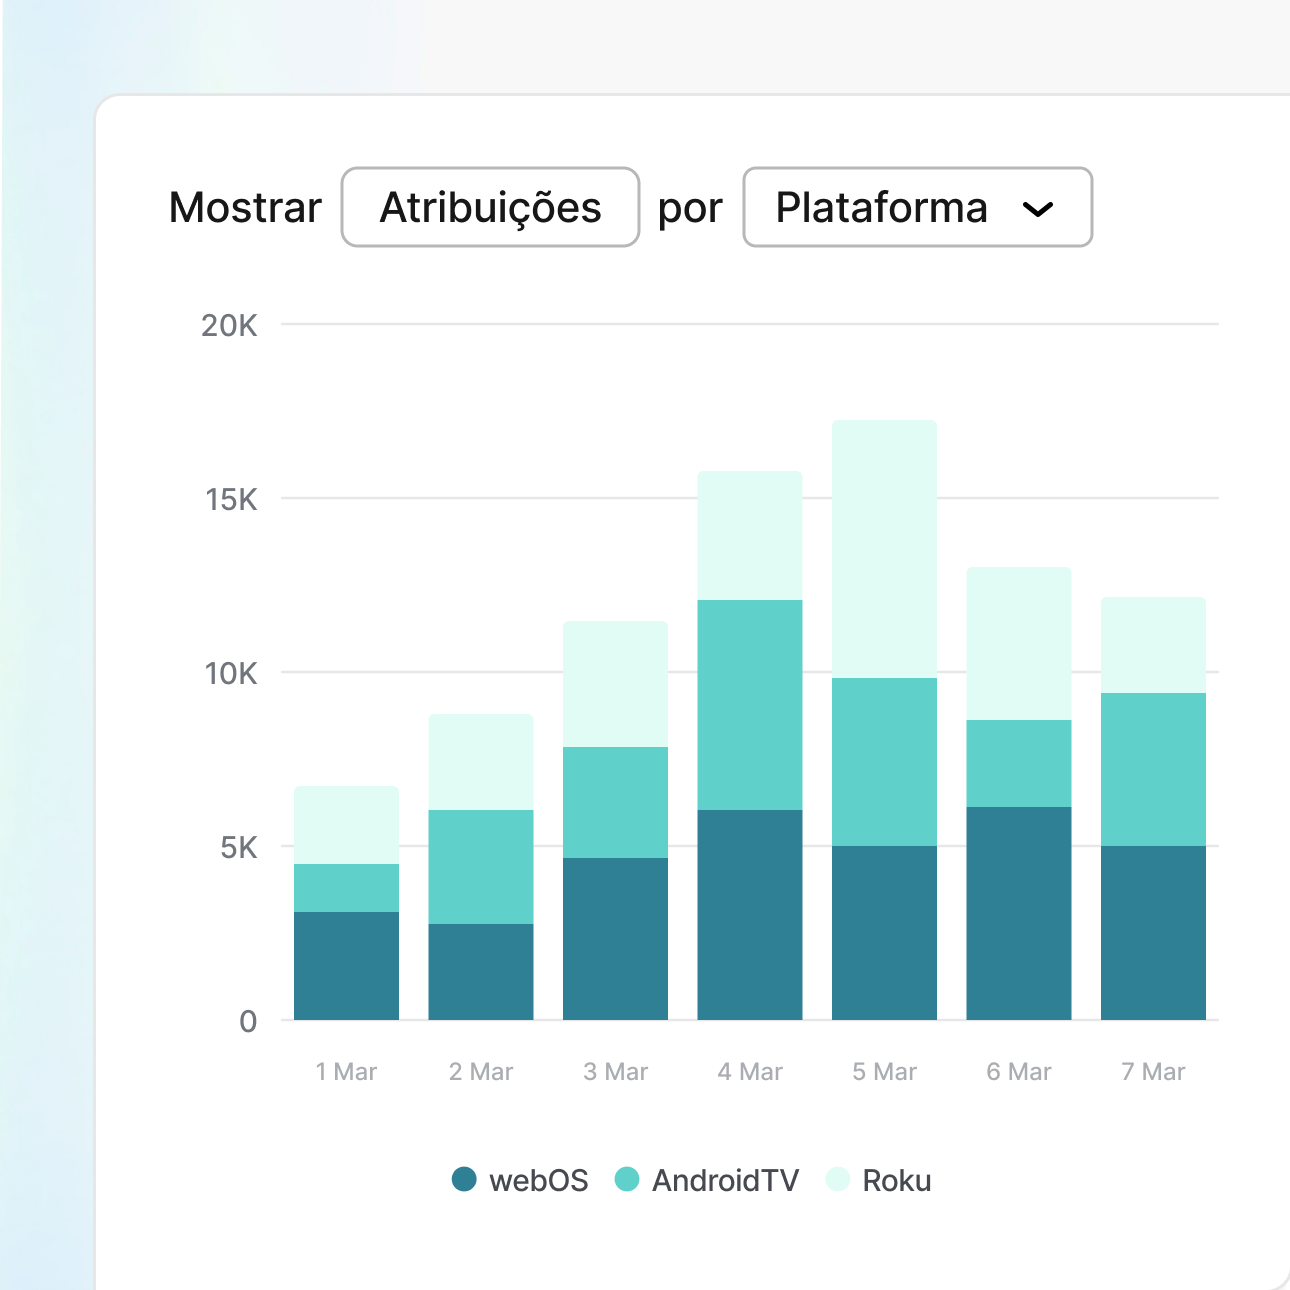Click the 7 Mar axis label
Image resolution: width=1290 pixels, height=1290 pixels.
pyautogui.click(x=1153, y=1072)
